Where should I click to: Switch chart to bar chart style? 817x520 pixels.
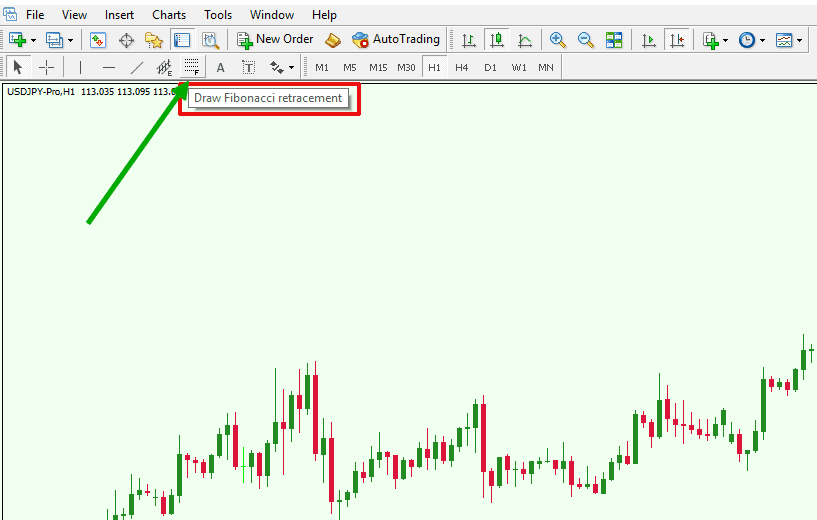click(x=469, y=40)
